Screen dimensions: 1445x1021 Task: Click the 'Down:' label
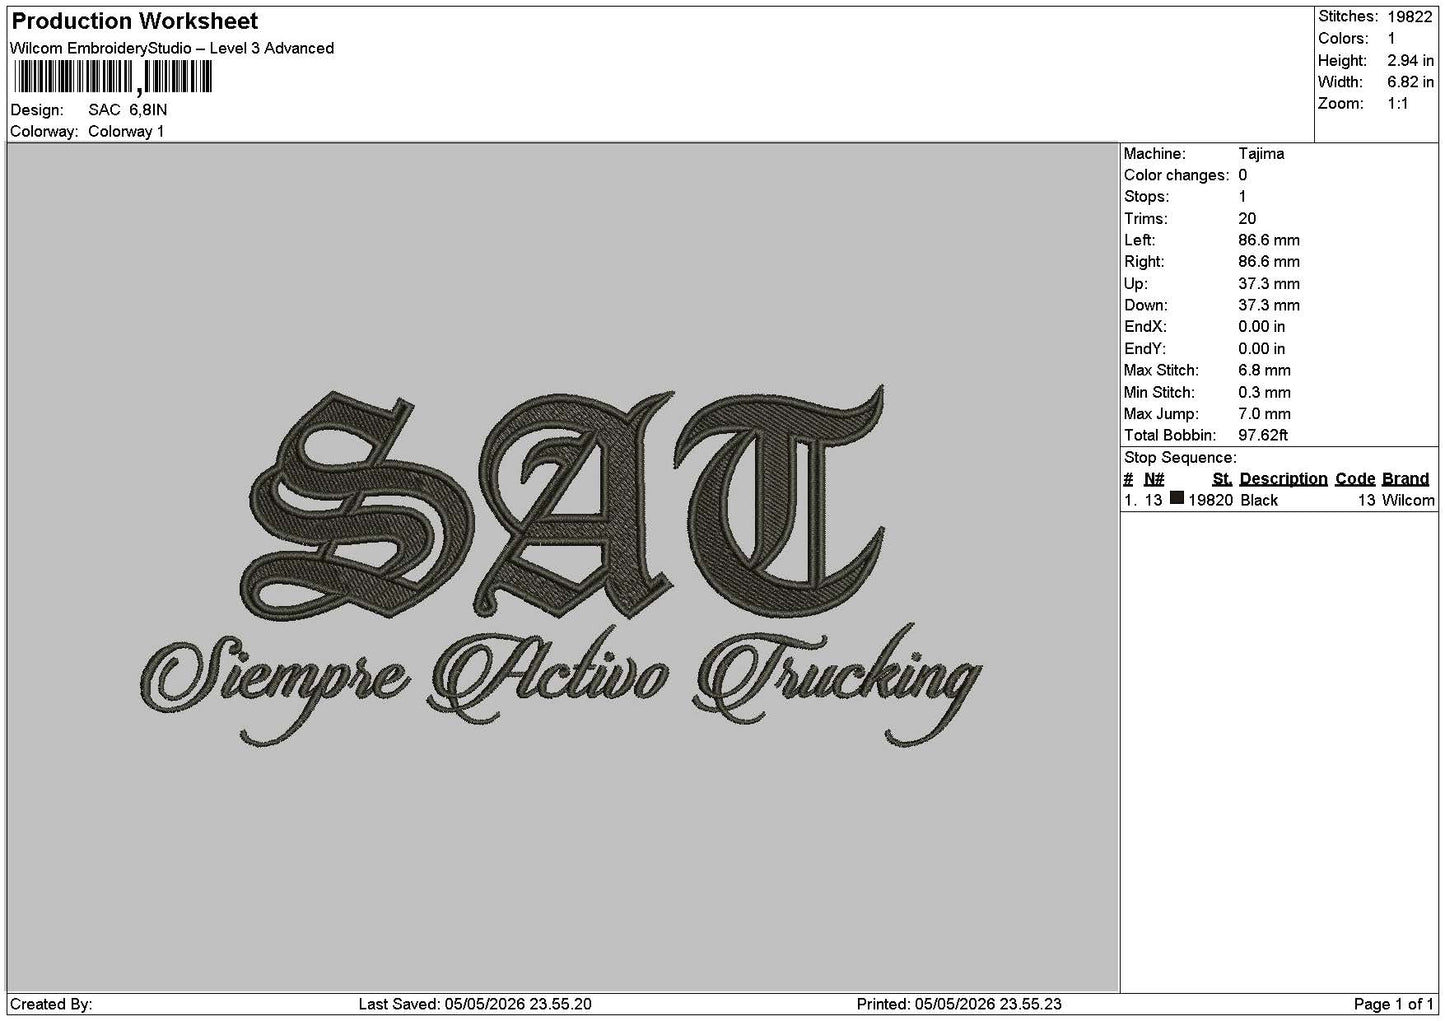pos(1145,306)
